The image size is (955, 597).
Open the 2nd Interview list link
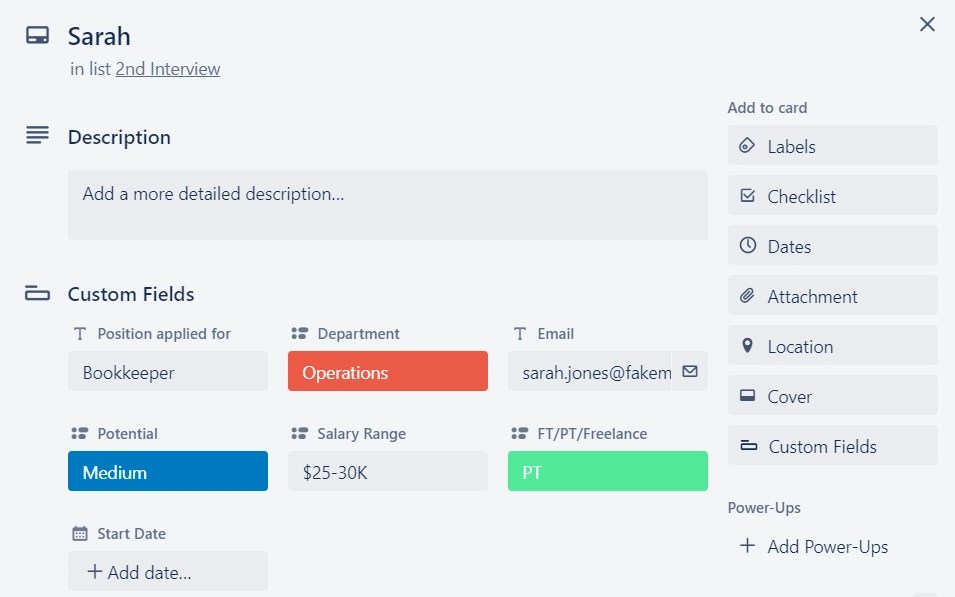tap(168, 69)
